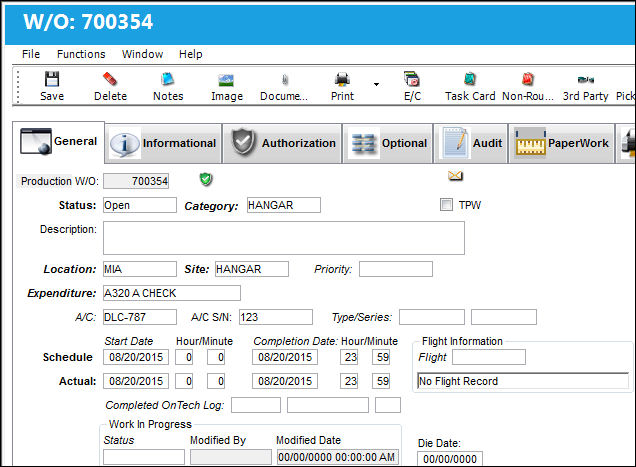Click the Save toolbar icon

pos(52,79)
